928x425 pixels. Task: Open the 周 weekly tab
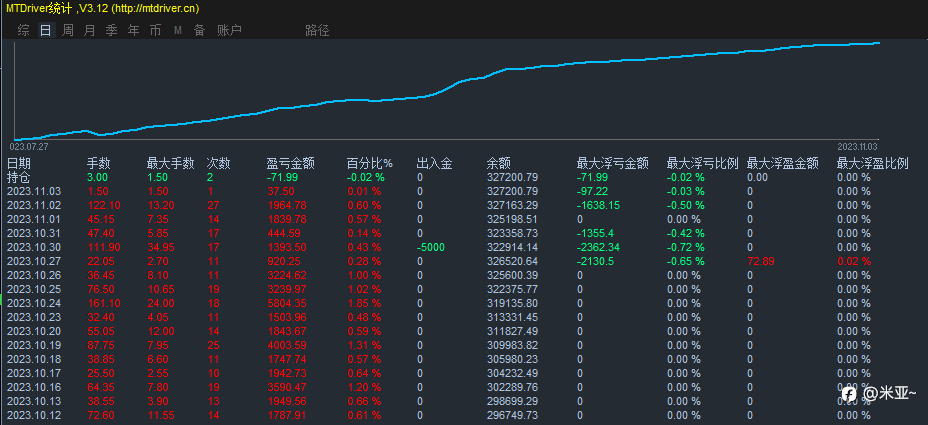[68, 30]
